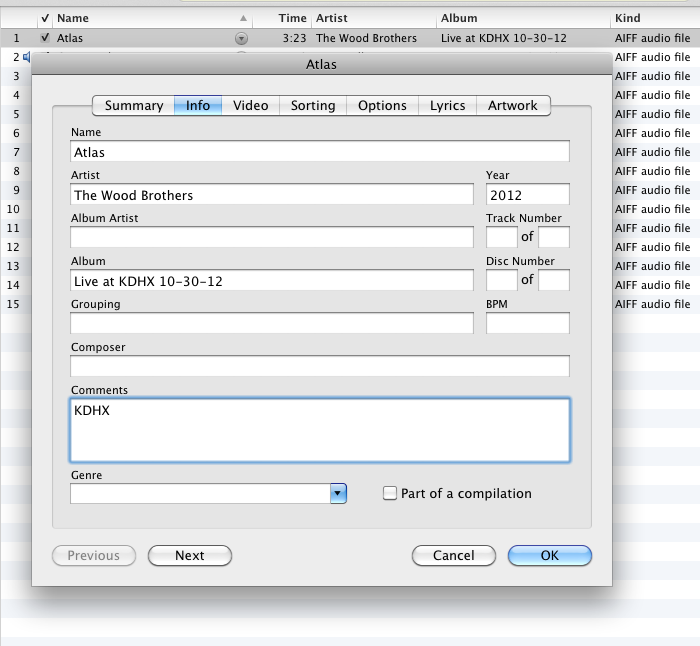This screenshot has width=700, height=646.
Task: Uncheck the Atlas track checkbox
Action: tap(45, 38)
